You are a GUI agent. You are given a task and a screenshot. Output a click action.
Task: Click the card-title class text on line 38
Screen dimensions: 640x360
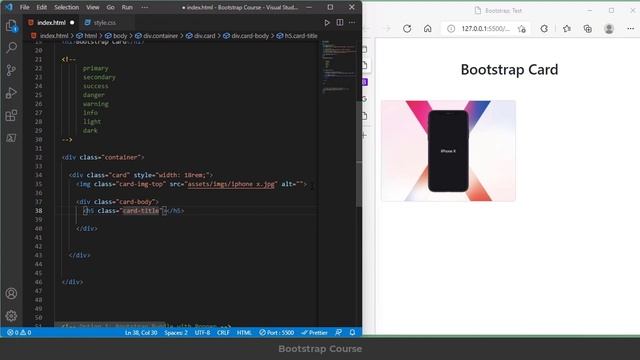[x=141, y=211]
